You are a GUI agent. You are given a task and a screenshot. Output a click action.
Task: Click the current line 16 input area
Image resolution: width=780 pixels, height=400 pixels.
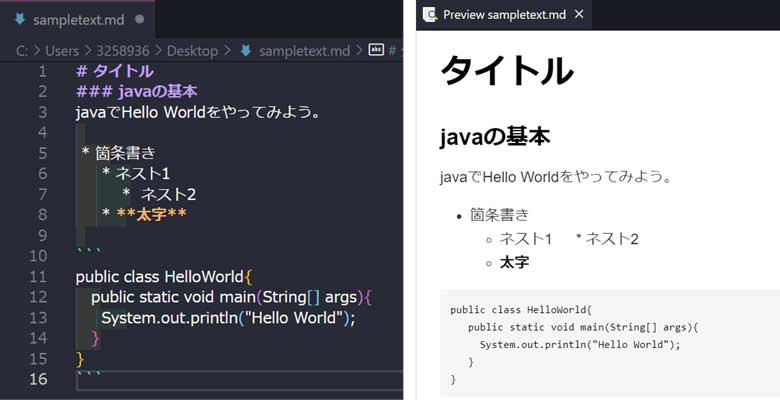tap(239, 380)
